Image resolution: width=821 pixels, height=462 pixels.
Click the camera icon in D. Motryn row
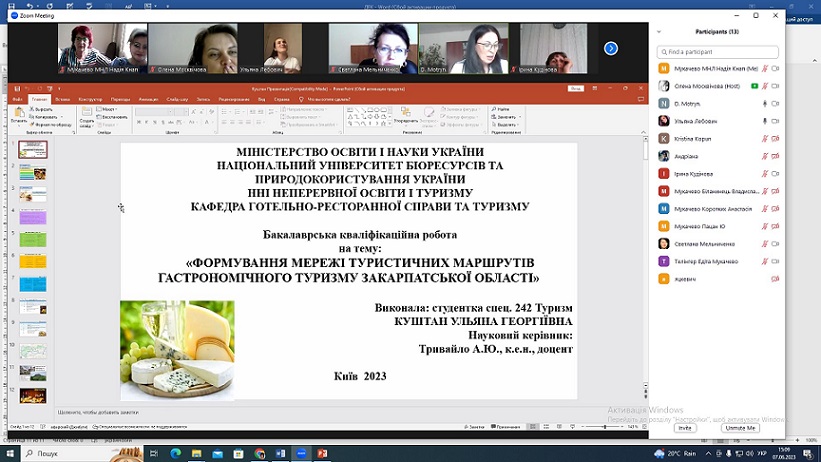point(775,104)
